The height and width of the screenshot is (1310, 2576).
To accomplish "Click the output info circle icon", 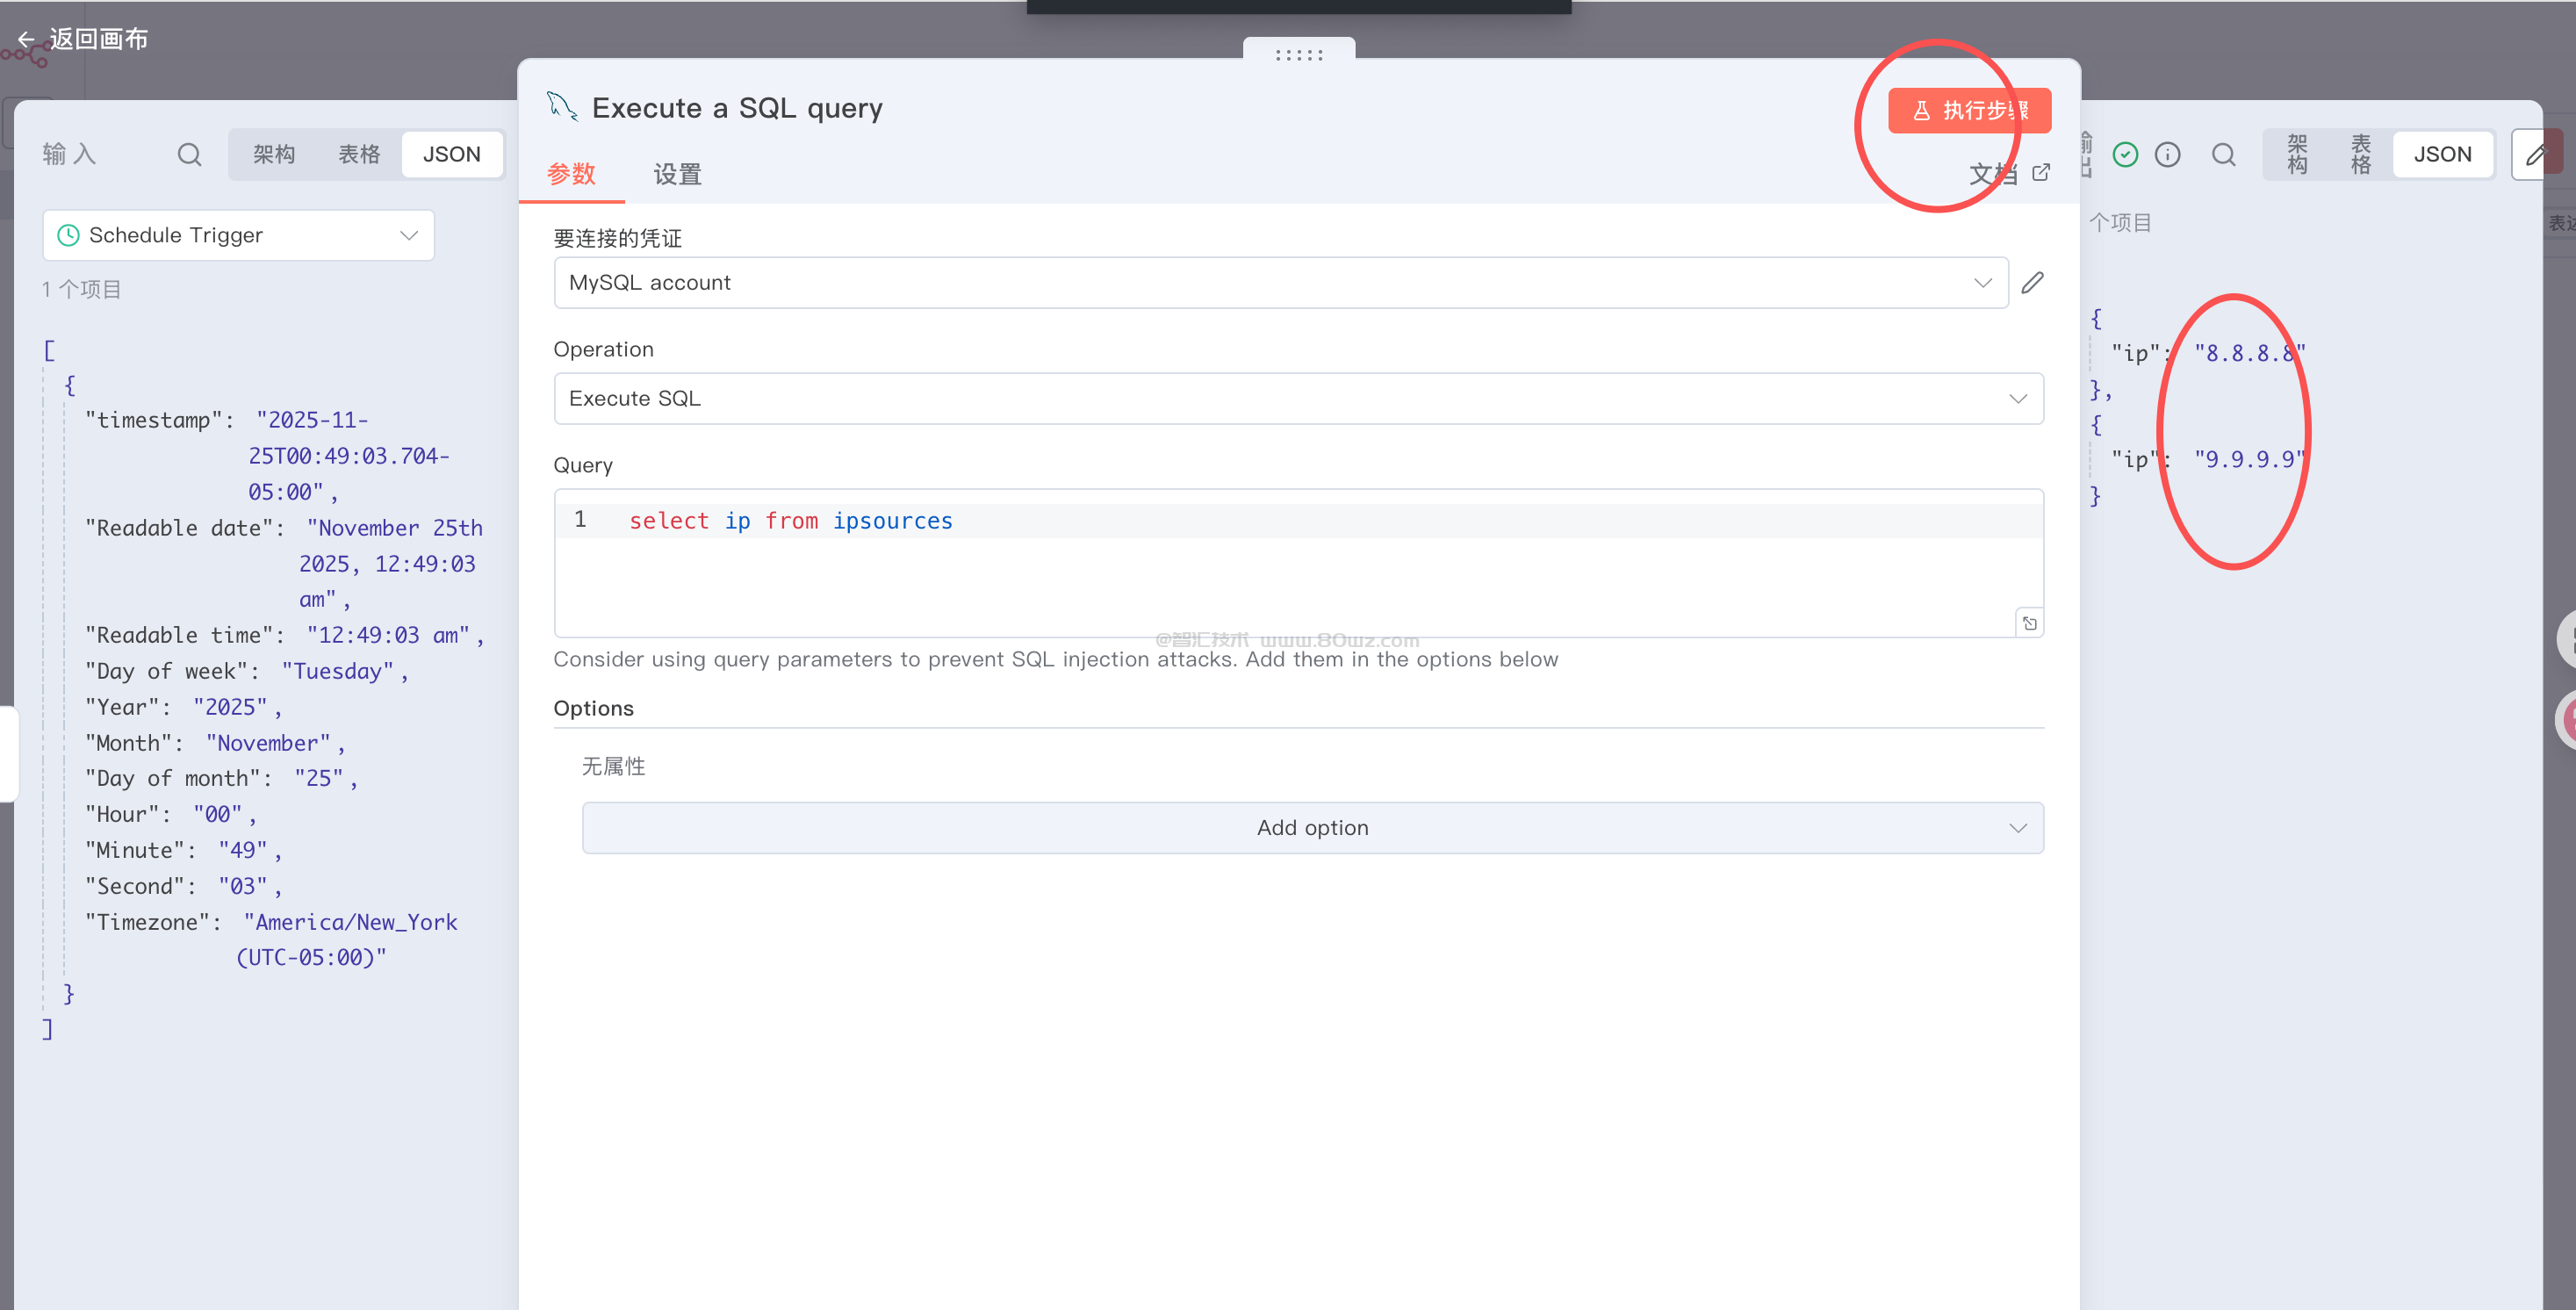I will [x=2167, y=154].
